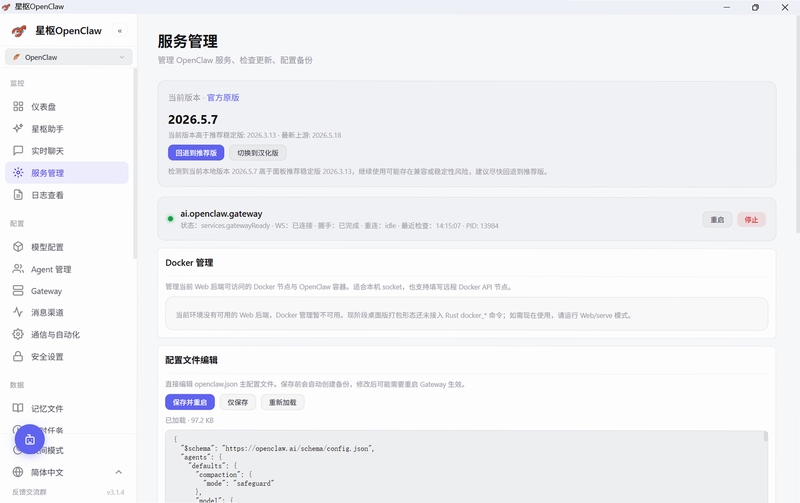Click the ai.openclaw.gateway service name

pos(221,214)
